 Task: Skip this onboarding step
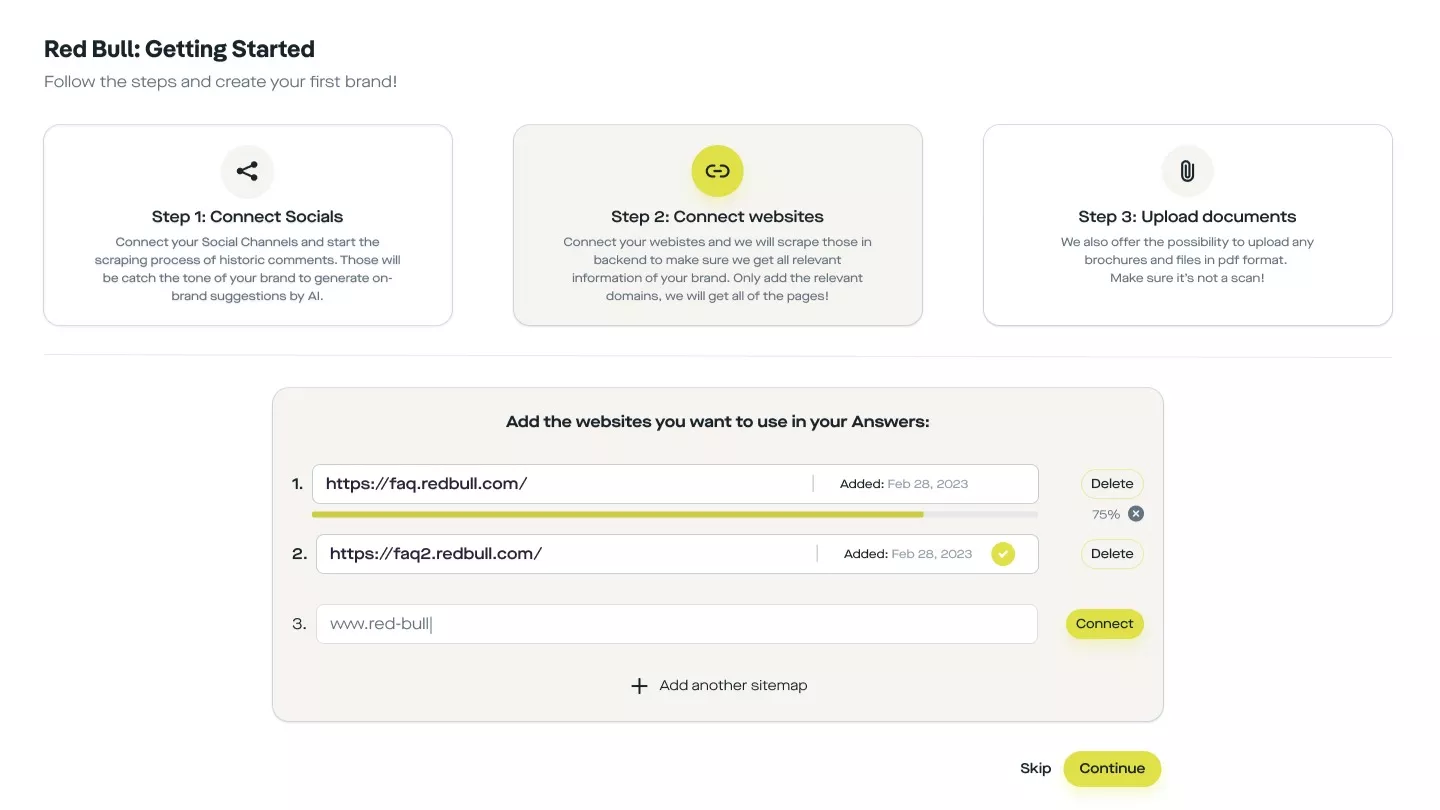click(1035, 769)
